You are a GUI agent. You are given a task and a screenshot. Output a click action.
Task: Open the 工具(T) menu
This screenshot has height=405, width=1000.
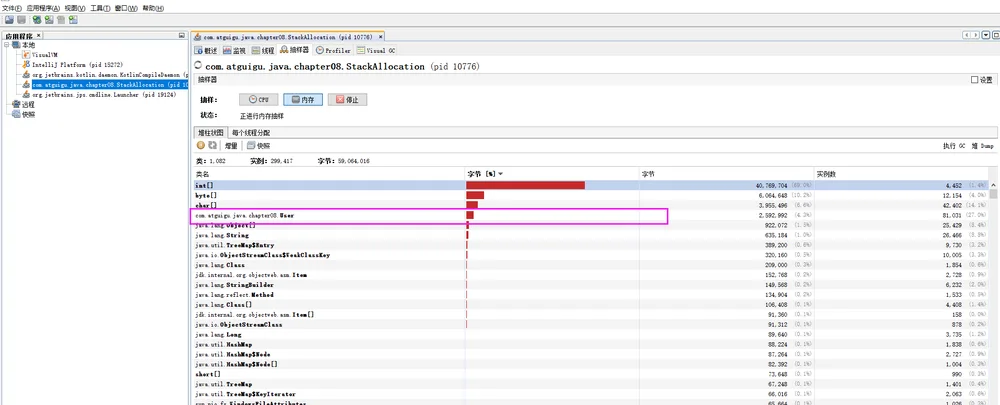click(100, 8)
